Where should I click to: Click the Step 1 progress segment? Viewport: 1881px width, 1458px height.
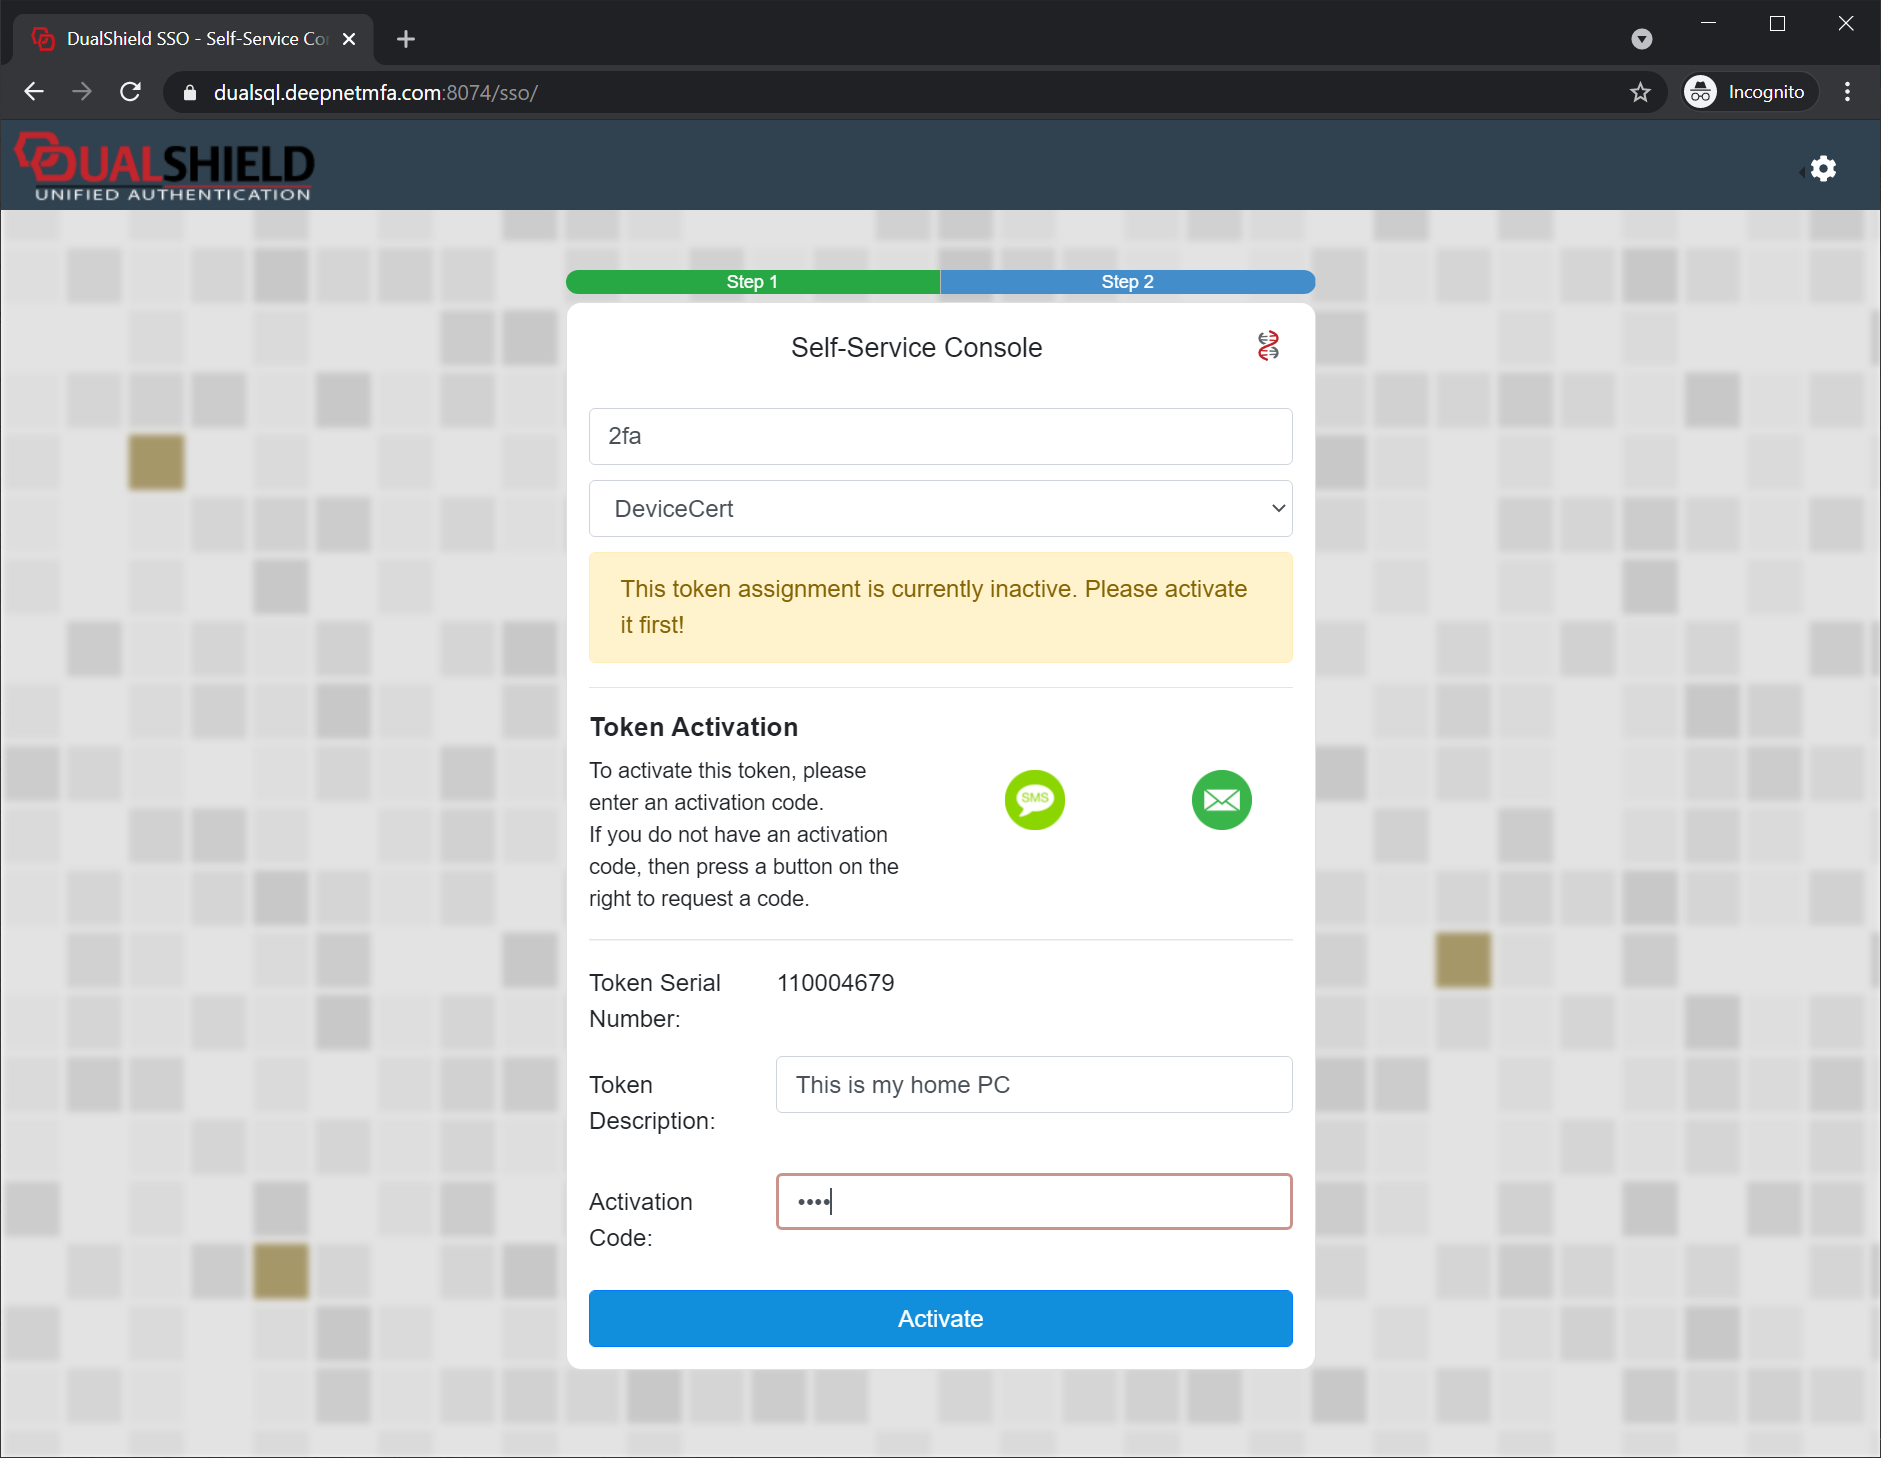tap(752, 282)
